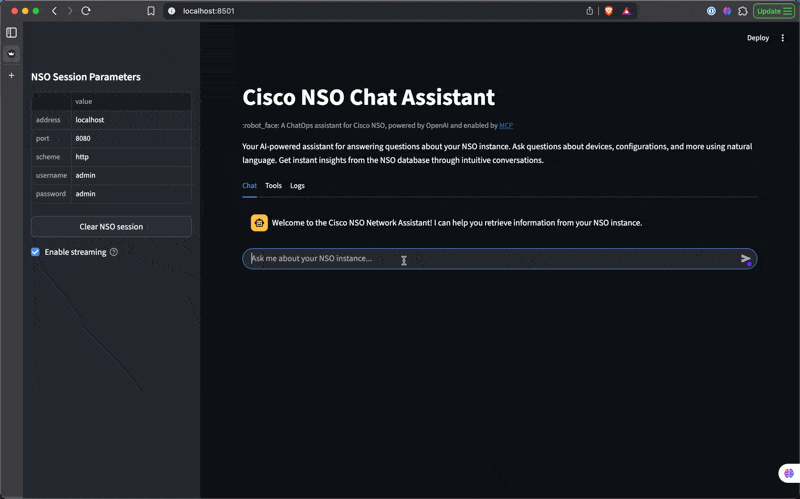Image resolution: width=800 pixels, height=499 pixels.
Task: Click the Deploy button
Action: [x=758, y=38]
